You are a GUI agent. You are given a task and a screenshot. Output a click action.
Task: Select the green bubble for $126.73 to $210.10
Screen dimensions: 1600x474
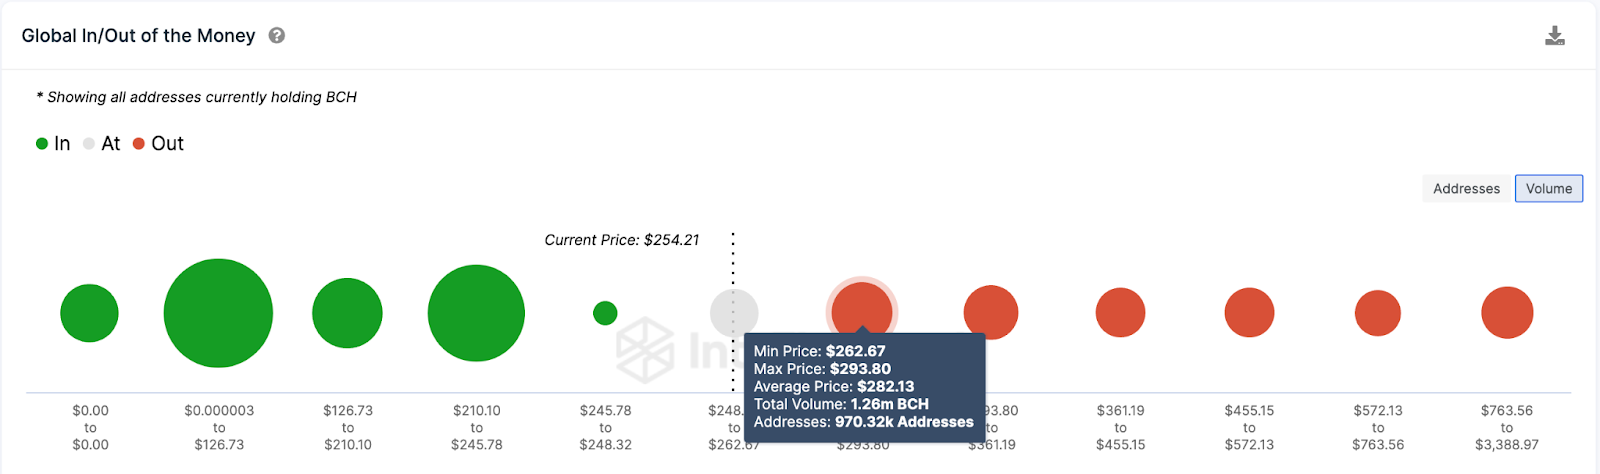pos(347,313)
